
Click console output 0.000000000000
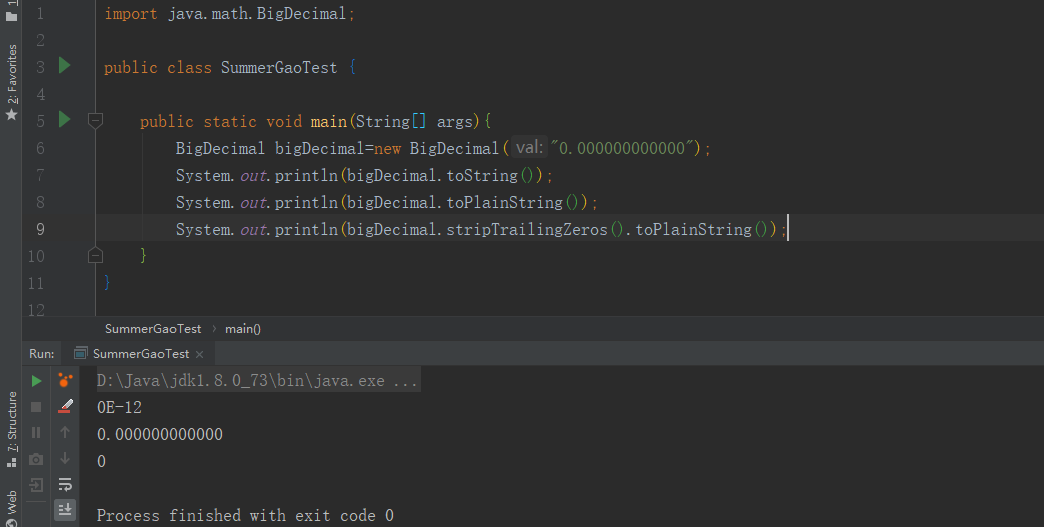pyautogui.click(x=160, y=435)
